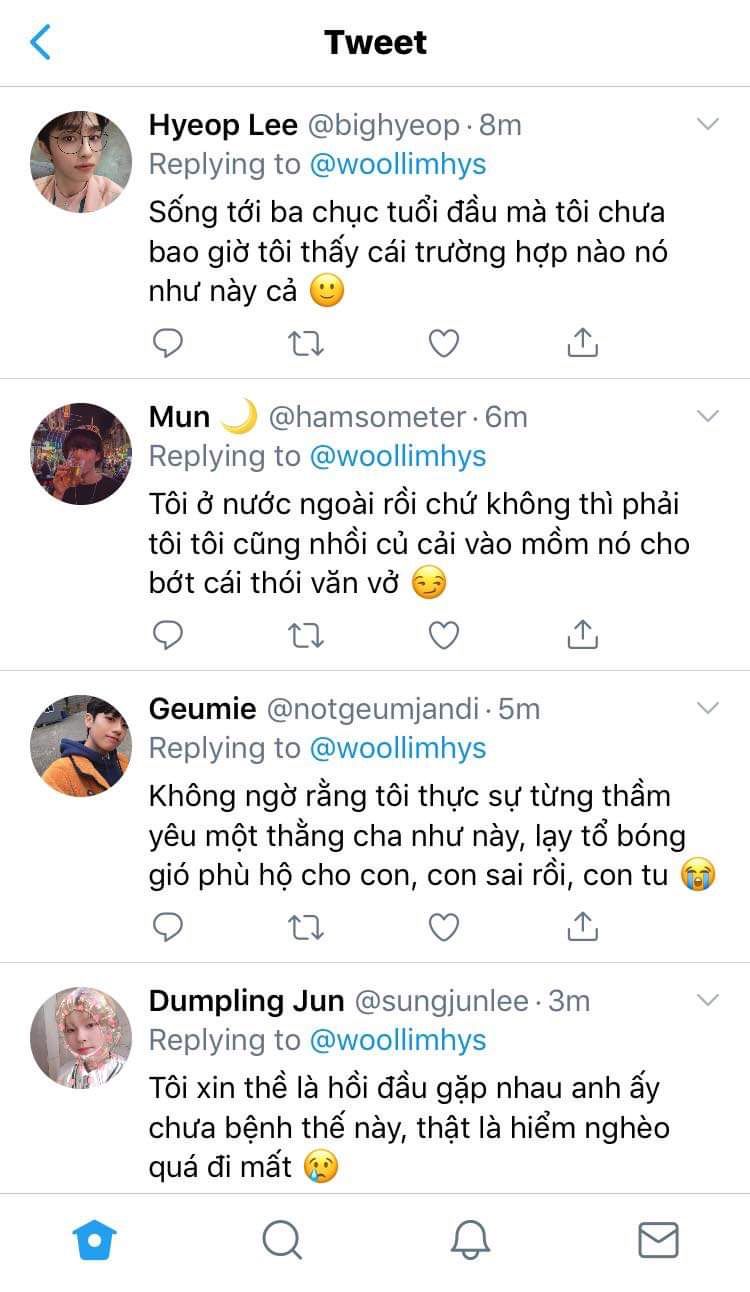
Task: Like Mun's tweet with the heart
Action: point(443,635)
